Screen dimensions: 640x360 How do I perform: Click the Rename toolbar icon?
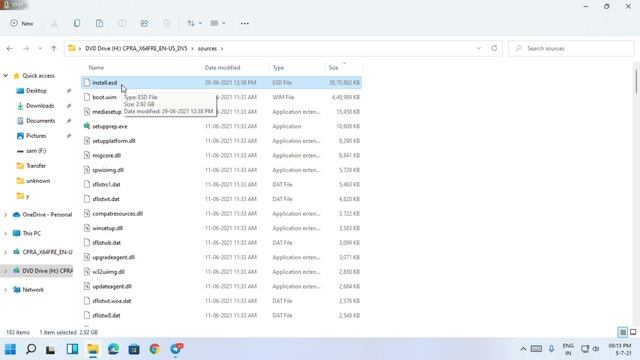[x=122, y=23]
